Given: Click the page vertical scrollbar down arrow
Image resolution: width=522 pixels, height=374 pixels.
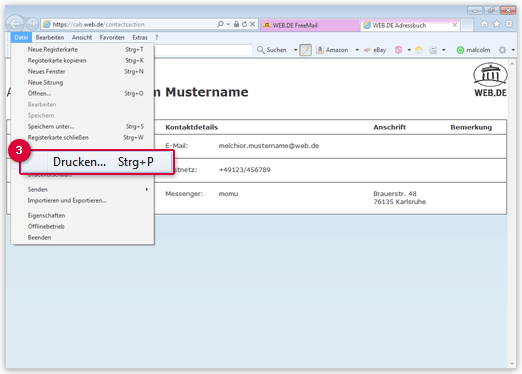Looking at the screenshot, I should pos(512,364).
